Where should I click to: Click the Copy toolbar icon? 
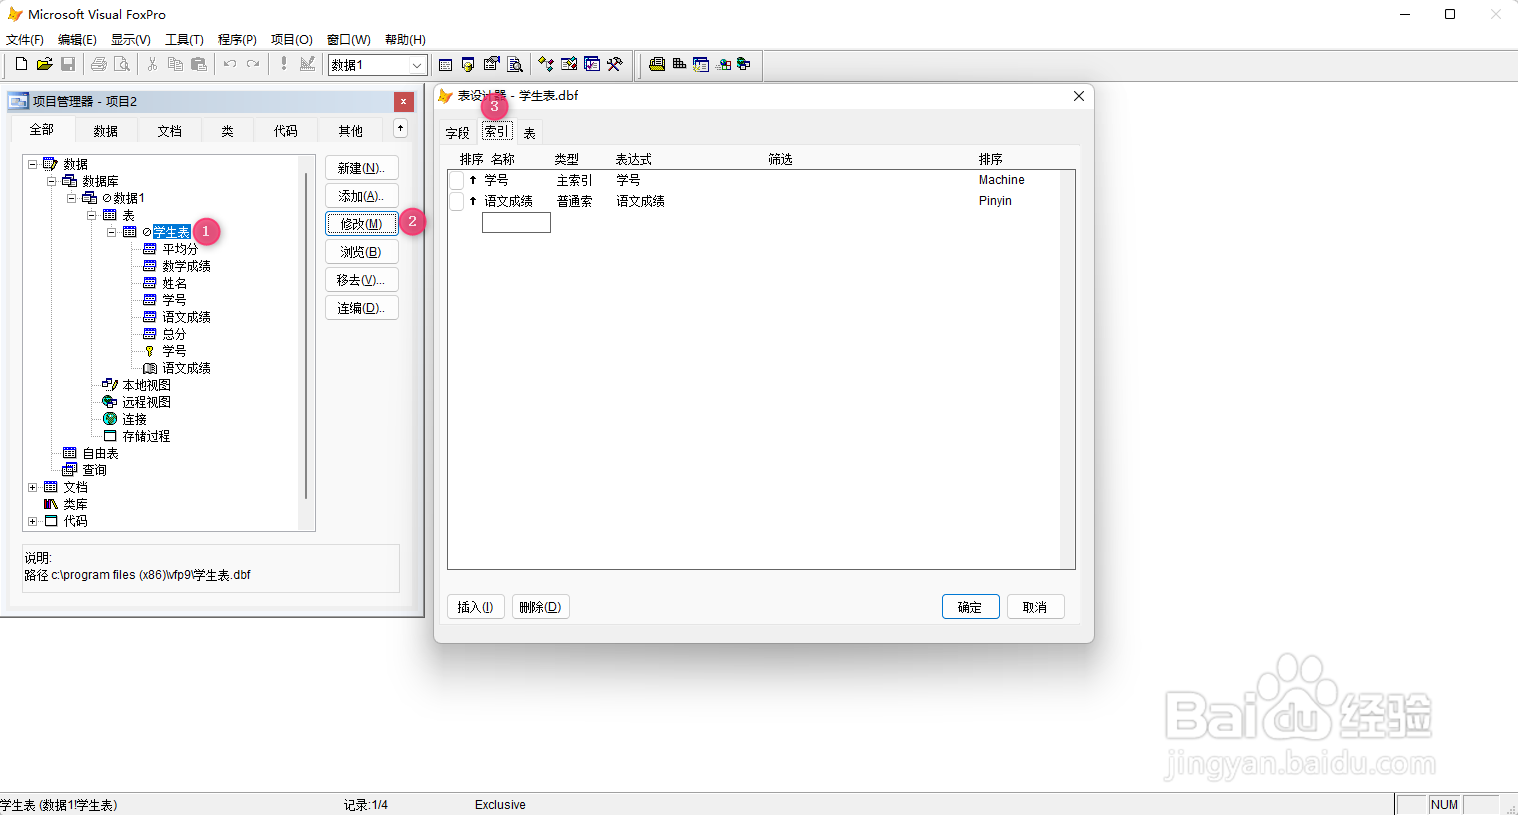(175, 64)
